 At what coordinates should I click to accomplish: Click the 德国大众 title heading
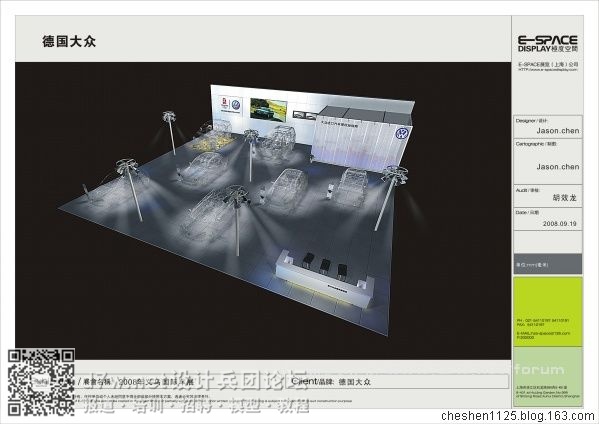click(x=69, y=41)
